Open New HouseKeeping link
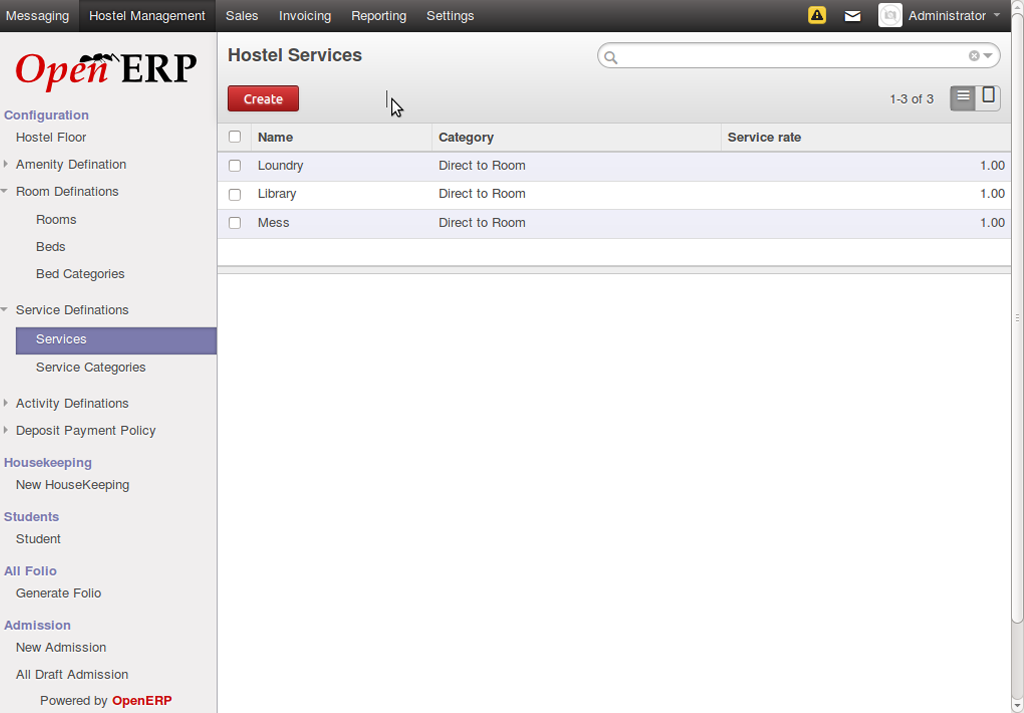This screenshot has height=713, width=1024. [72, 484]
